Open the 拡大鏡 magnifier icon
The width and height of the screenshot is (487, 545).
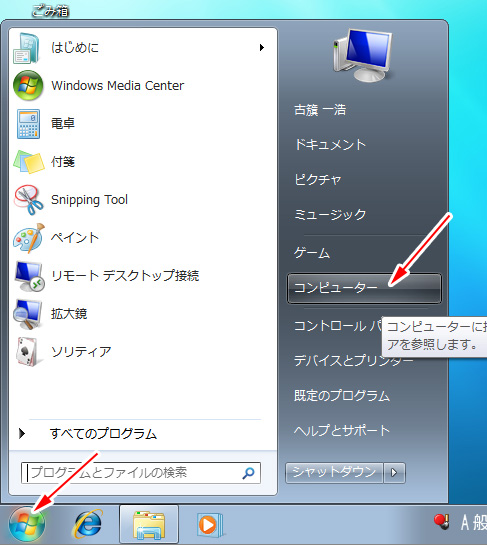(28, 314)
